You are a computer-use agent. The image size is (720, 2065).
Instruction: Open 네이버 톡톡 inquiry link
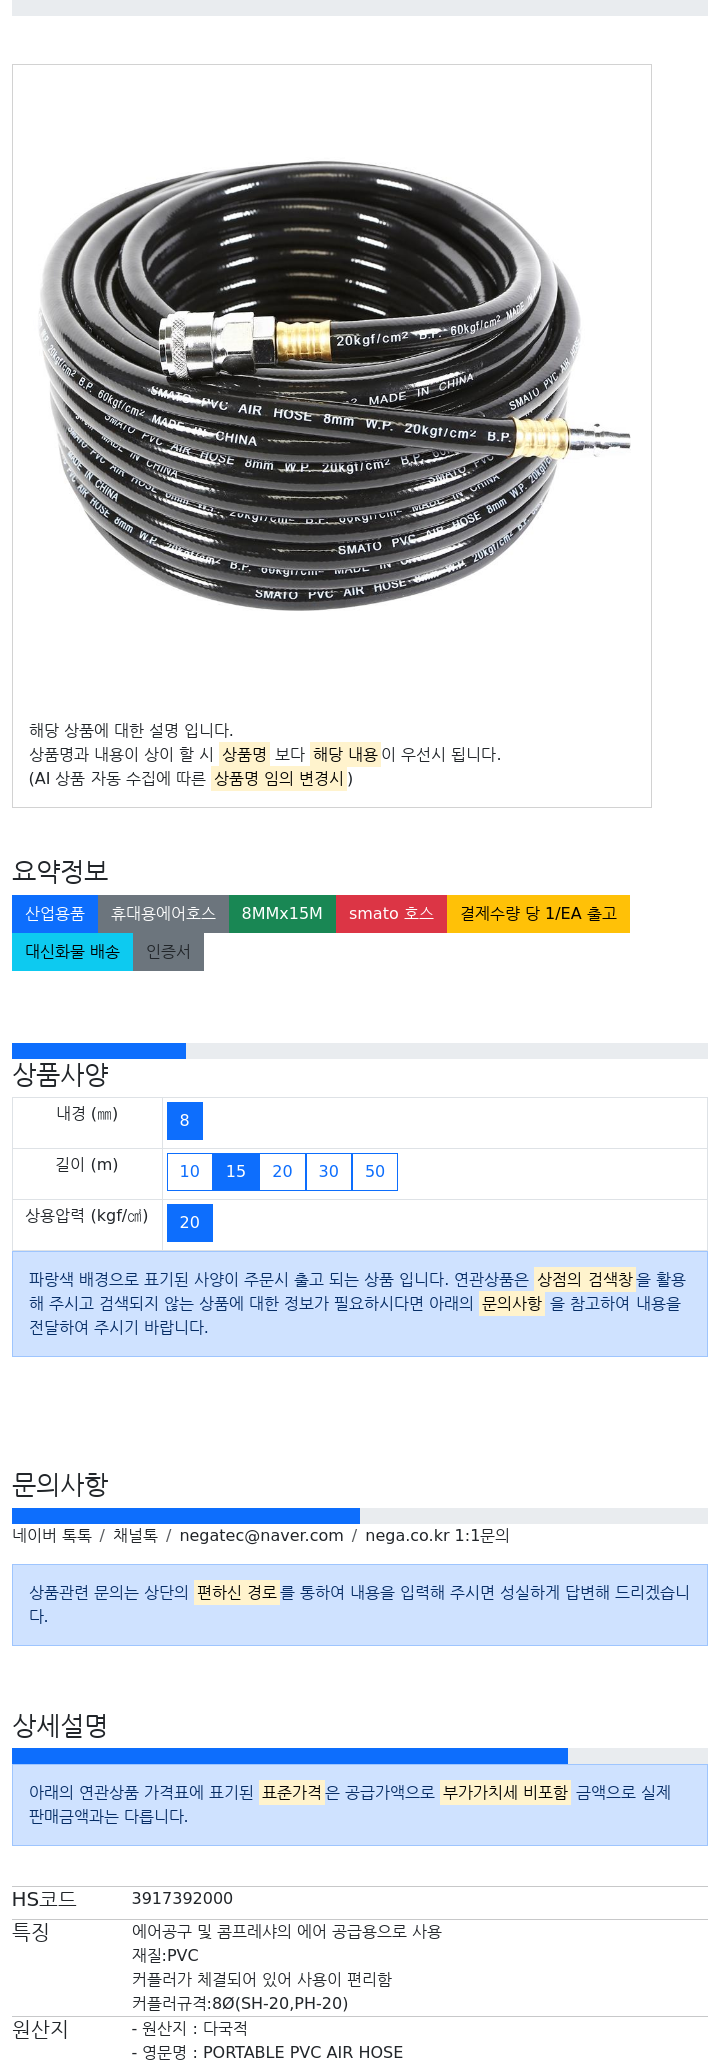(x=52, y=1536)
